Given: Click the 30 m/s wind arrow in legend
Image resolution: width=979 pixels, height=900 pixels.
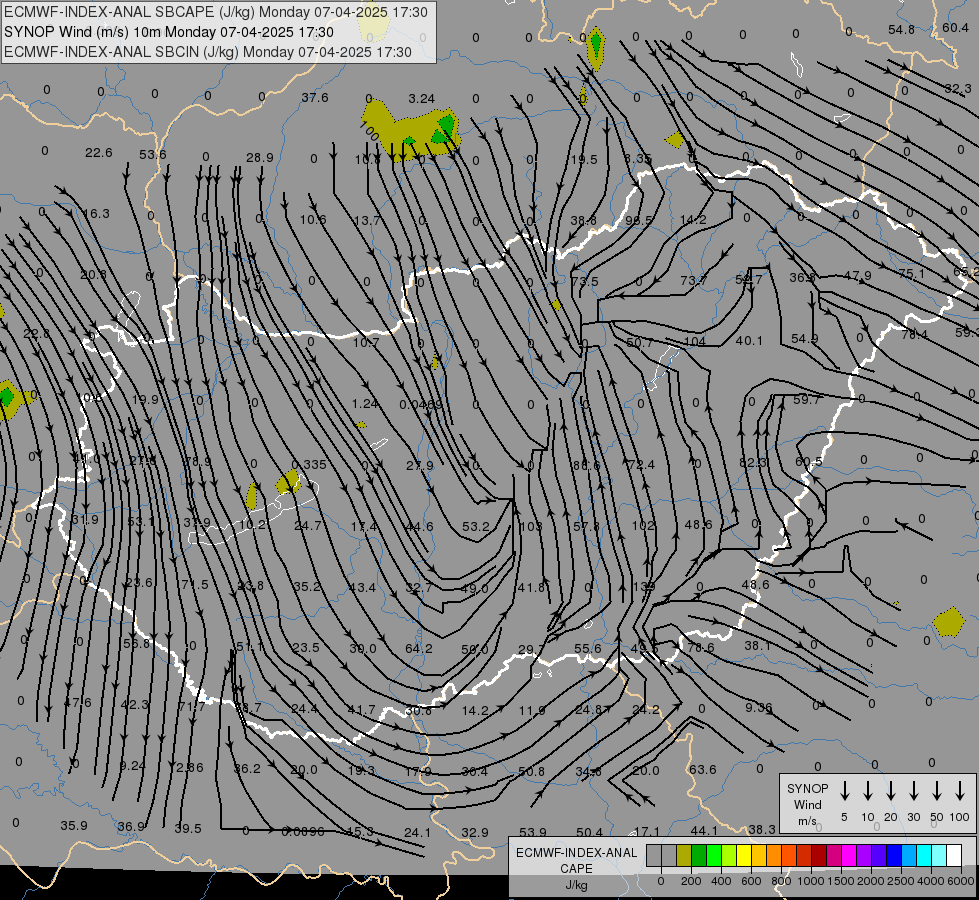Looking at the screenshot, I should pyautogui.click(x=913, y=791).
